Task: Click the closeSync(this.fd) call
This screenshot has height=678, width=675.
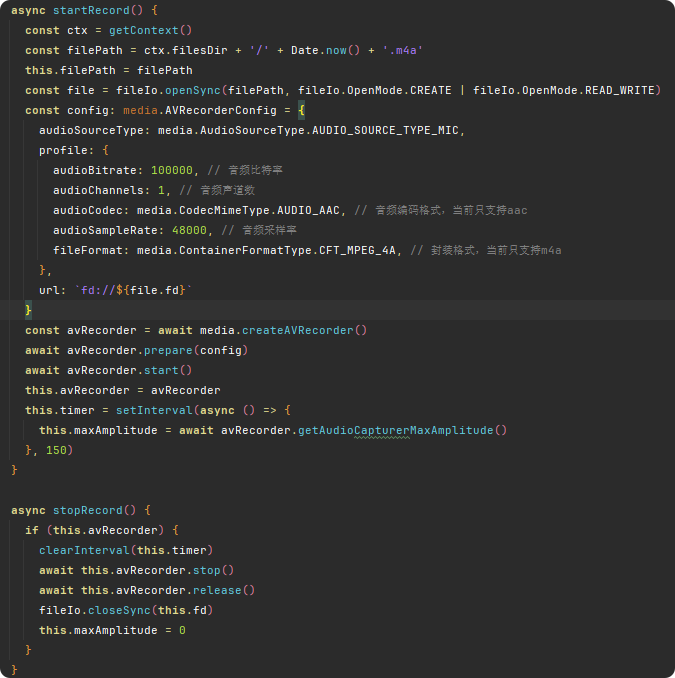Action: click(150, 610)
